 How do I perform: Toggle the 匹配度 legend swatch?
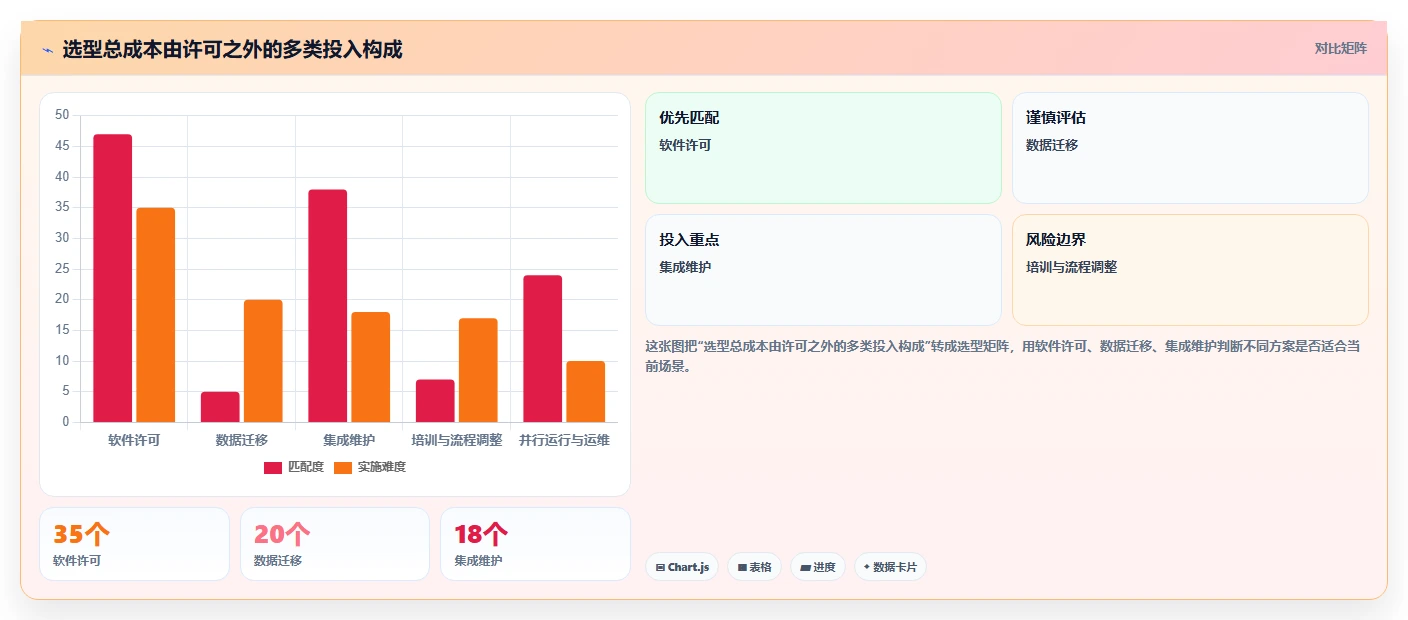tap(273, 467)
